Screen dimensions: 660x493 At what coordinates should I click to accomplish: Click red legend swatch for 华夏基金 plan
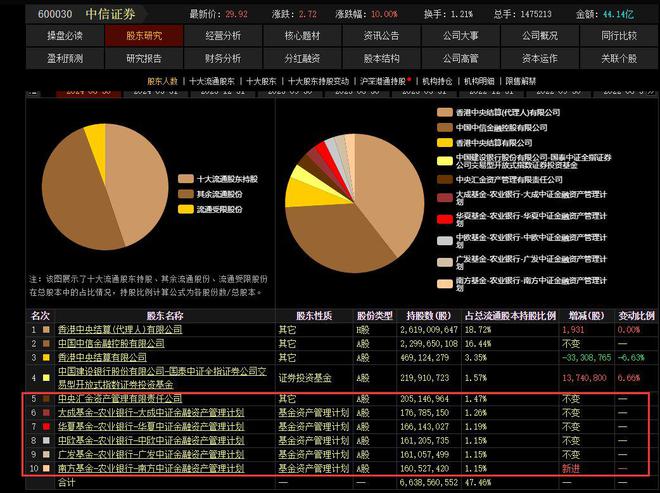pos(444,219)
